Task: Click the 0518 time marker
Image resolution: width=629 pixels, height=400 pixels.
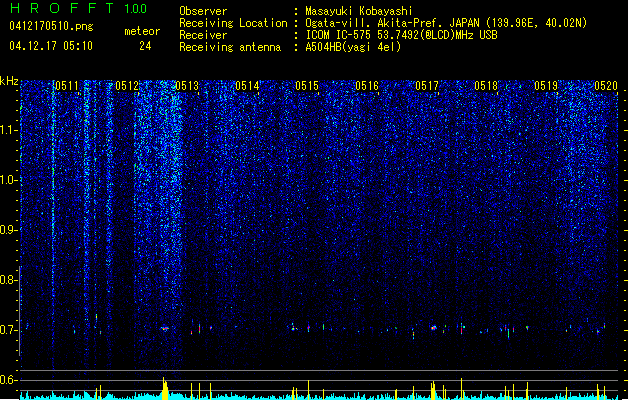Action: point(486,86)
